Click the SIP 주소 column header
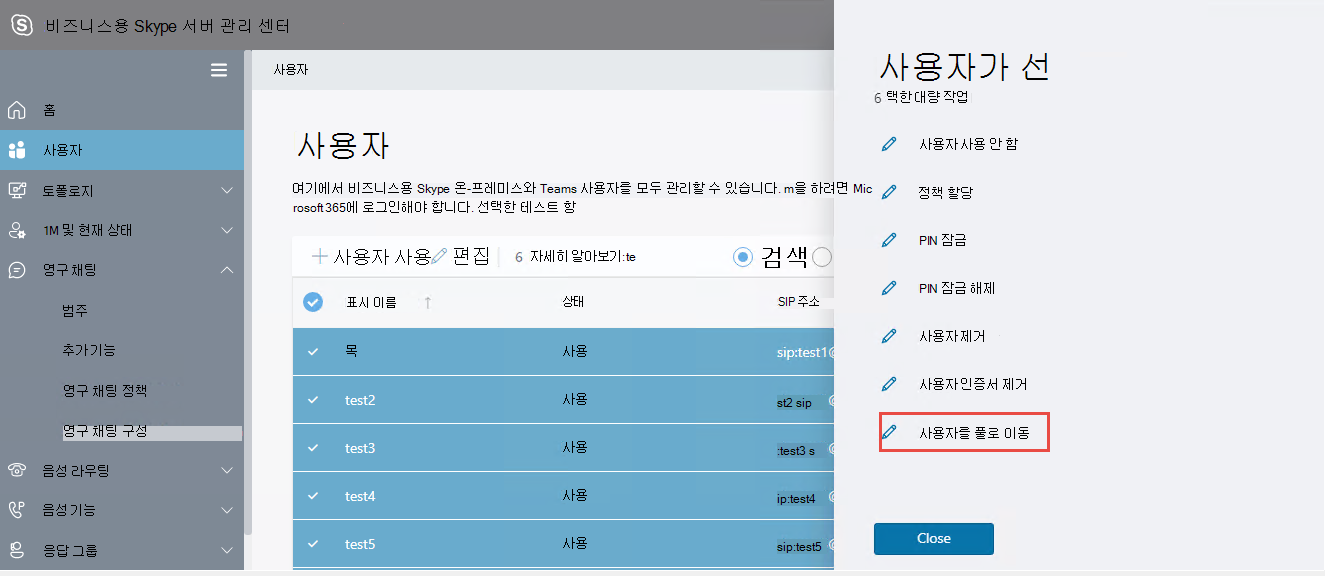The width and height of the screenshot is (1325, 576). [x=799, y=302]
